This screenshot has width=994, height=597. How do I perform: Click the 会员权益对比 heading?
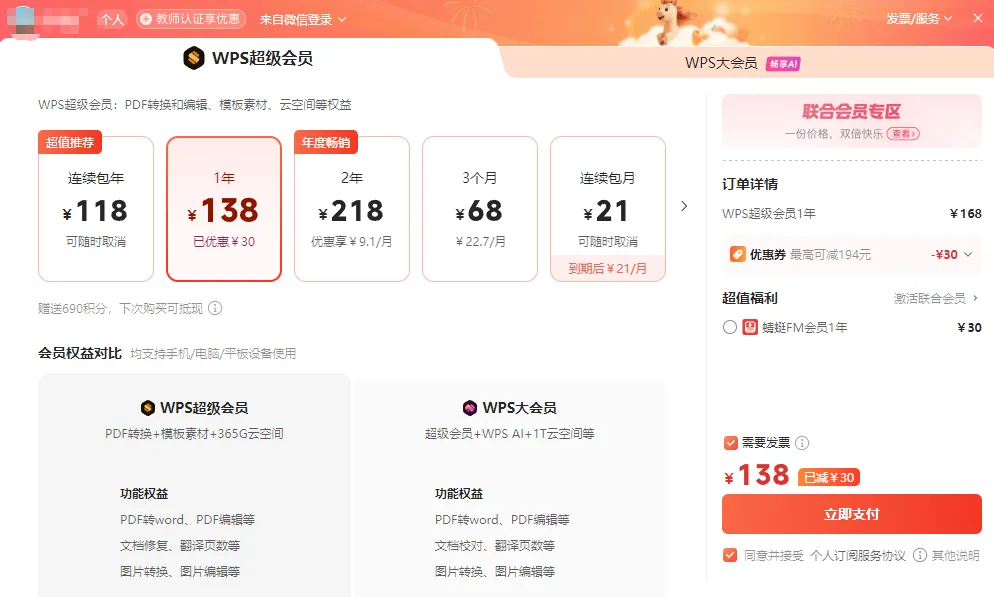click(x=80, y=353)
